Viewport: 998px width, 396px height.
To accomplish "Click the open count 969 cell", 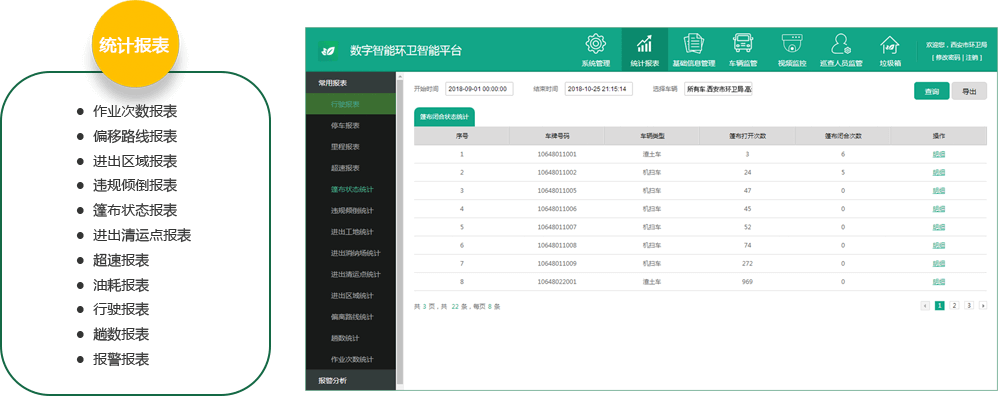I will tap(747, 281).
